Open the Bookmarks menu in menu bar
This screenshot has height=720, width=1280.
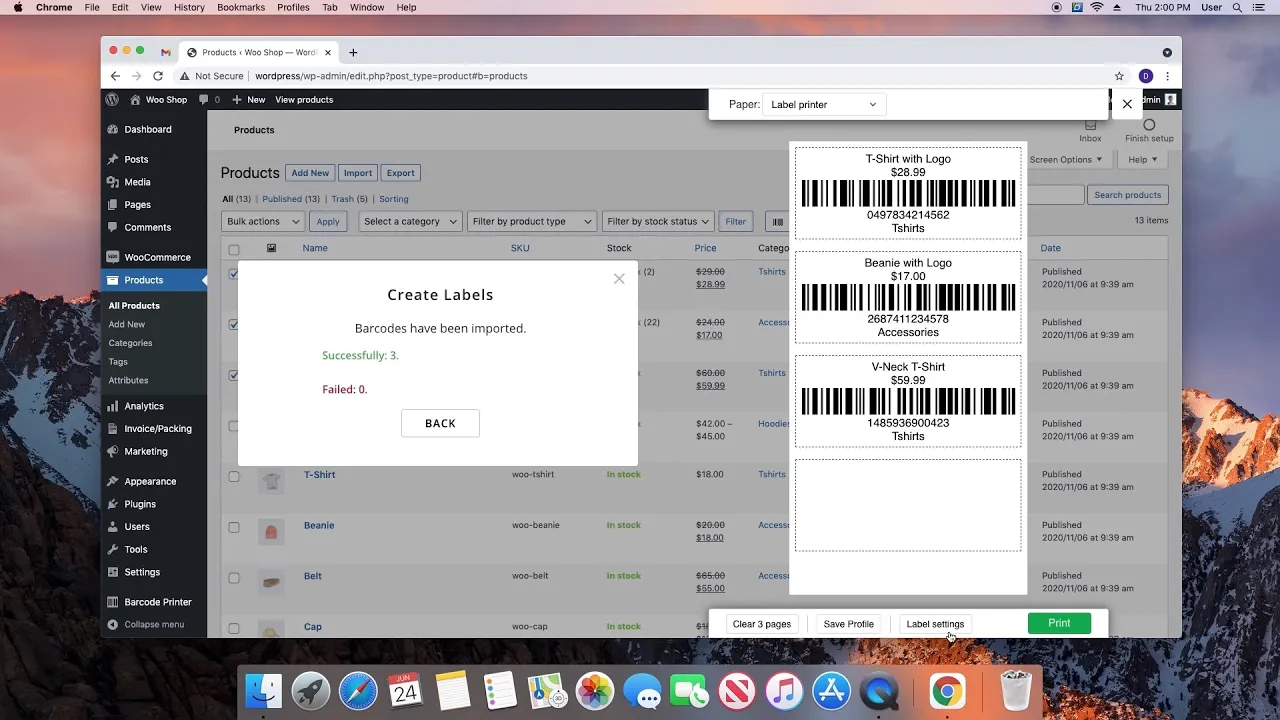[241, 7]
